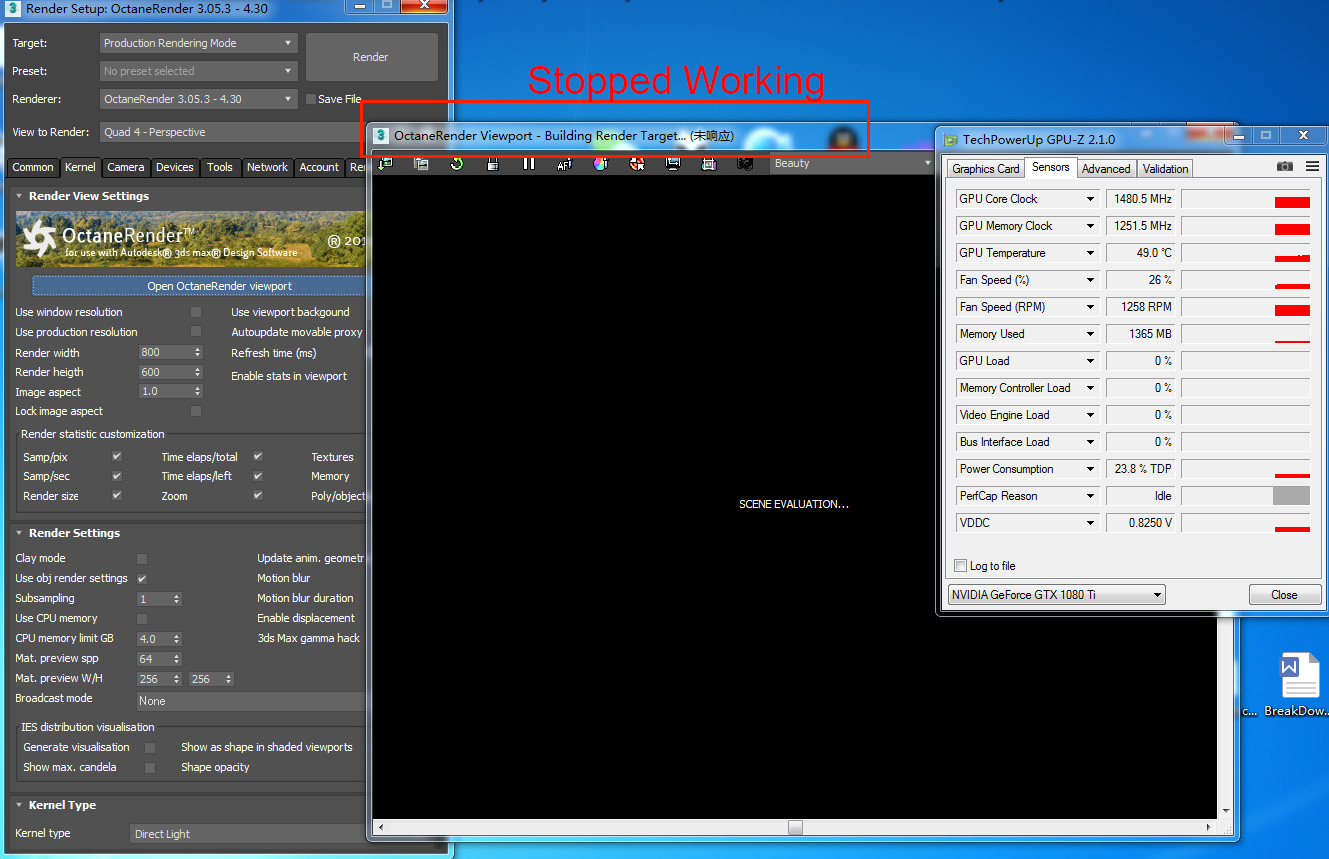The height and width of the screenshot is (859, 1329).
Task: Collapse the Render View Settings rollout
Action: pos(19,196)
